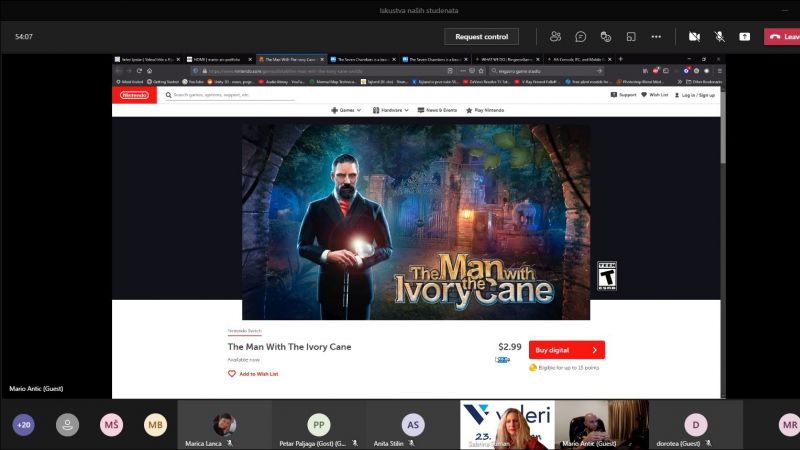Click the Request control button
Image resolution: width=800 pixels, height=450 pixels.
(x=481, y=36)
